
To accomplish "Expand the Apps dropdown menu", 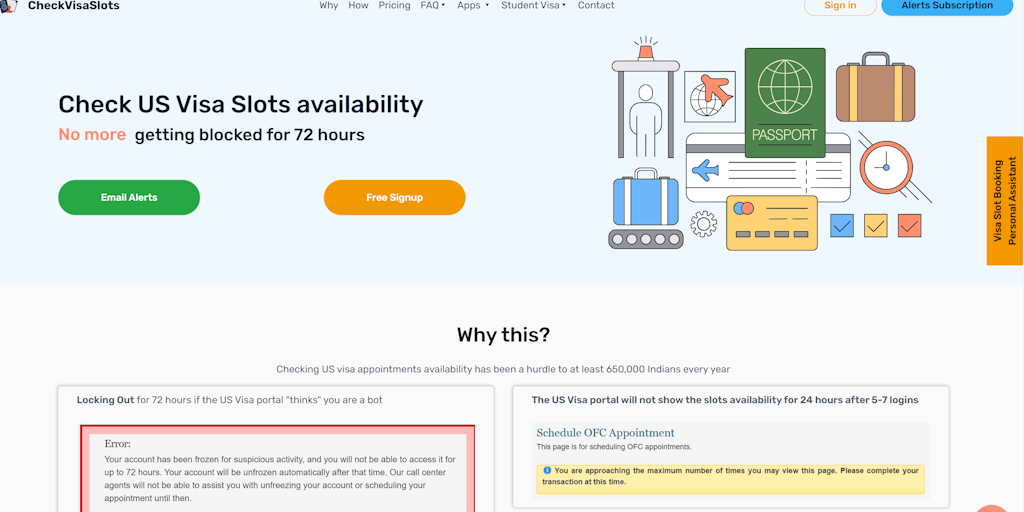I will pyautogui.click(x=473, y=5).
